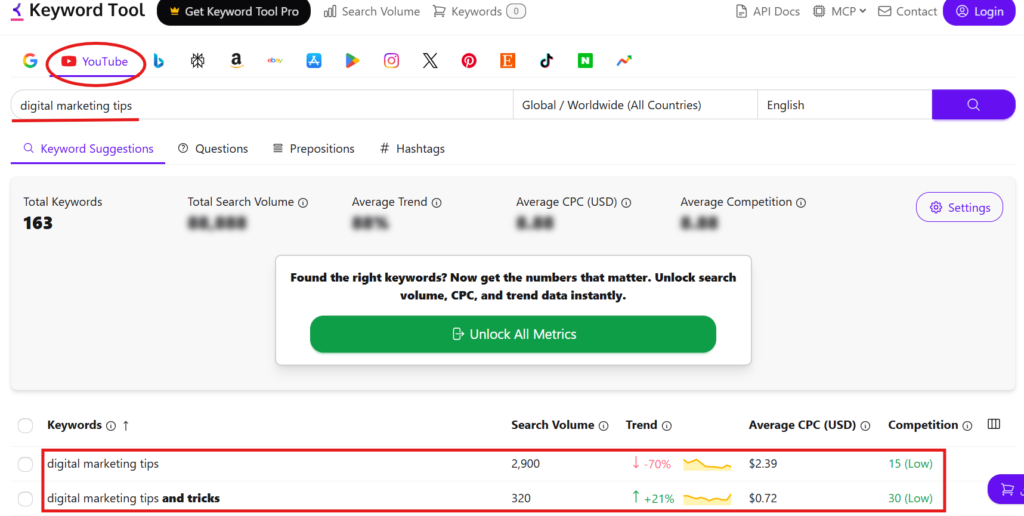Click the "digital marketing tips" keyword text
This screenshot has width=1024, height=516.
pos(103,464)
